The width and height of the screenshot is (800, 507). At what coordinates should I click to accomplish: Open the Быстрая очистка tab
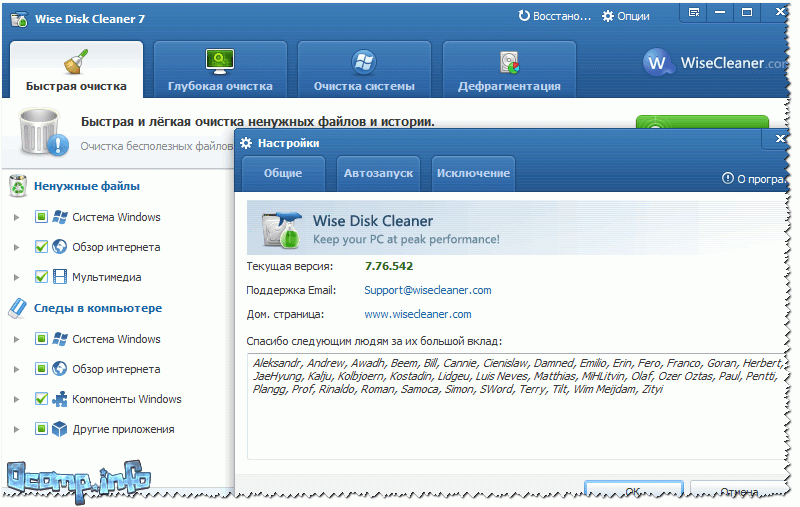tap(76, 69)
